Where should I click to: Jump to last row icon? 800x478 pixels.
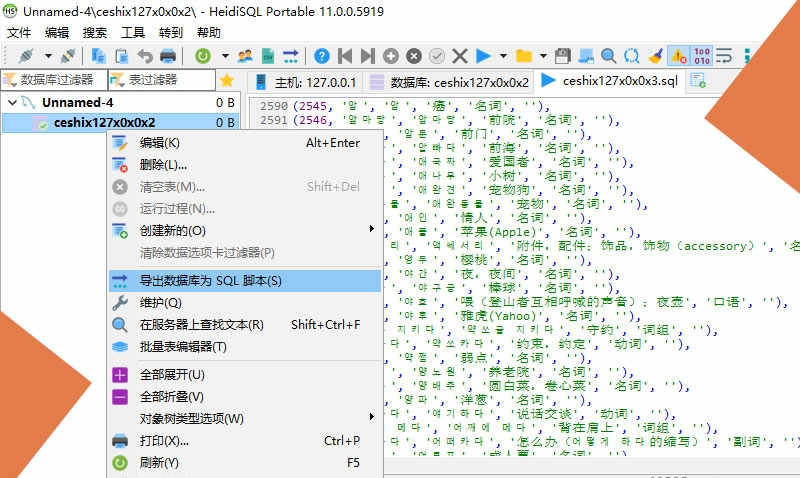(368, 56)
